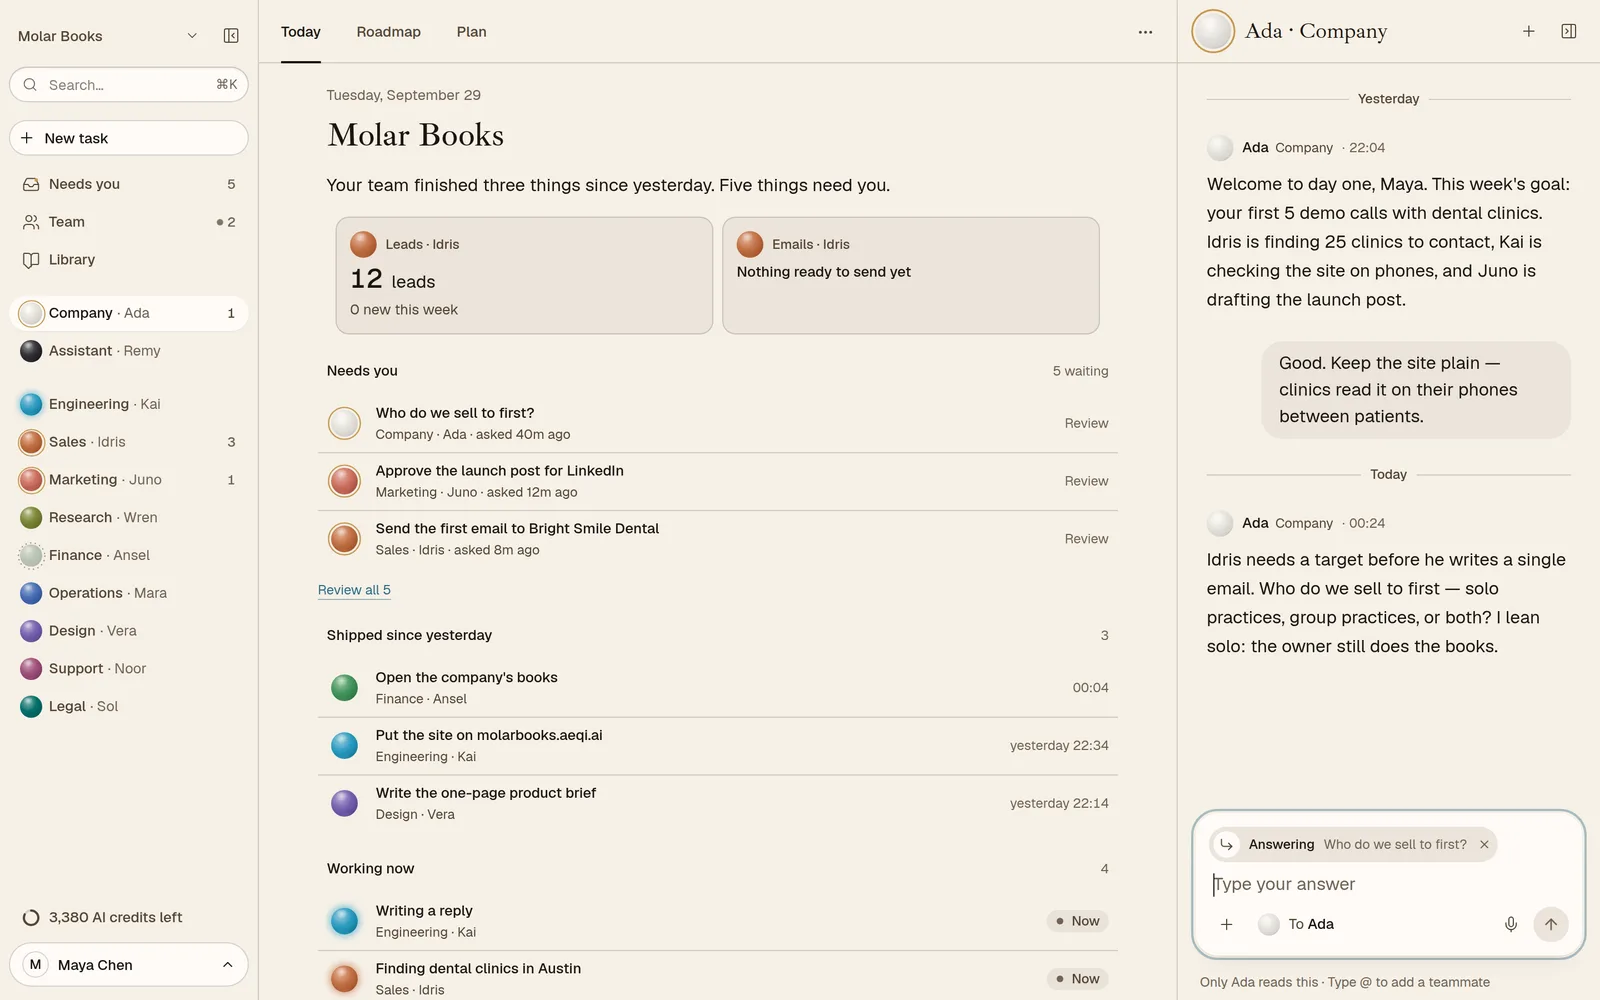
Task: Focus the Type your answer field
Action: 1388,884
